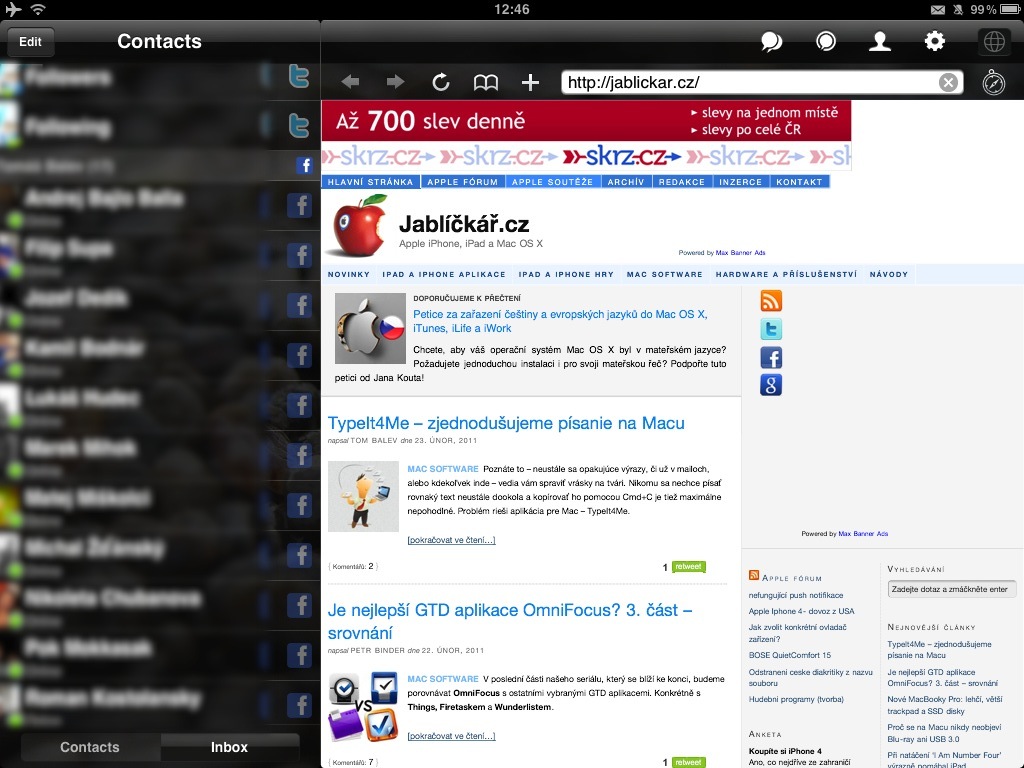This screenshot has height=768, width=1024.
Task: Click the green retweet button for TypeIt4Me
Action: (688, 567)
